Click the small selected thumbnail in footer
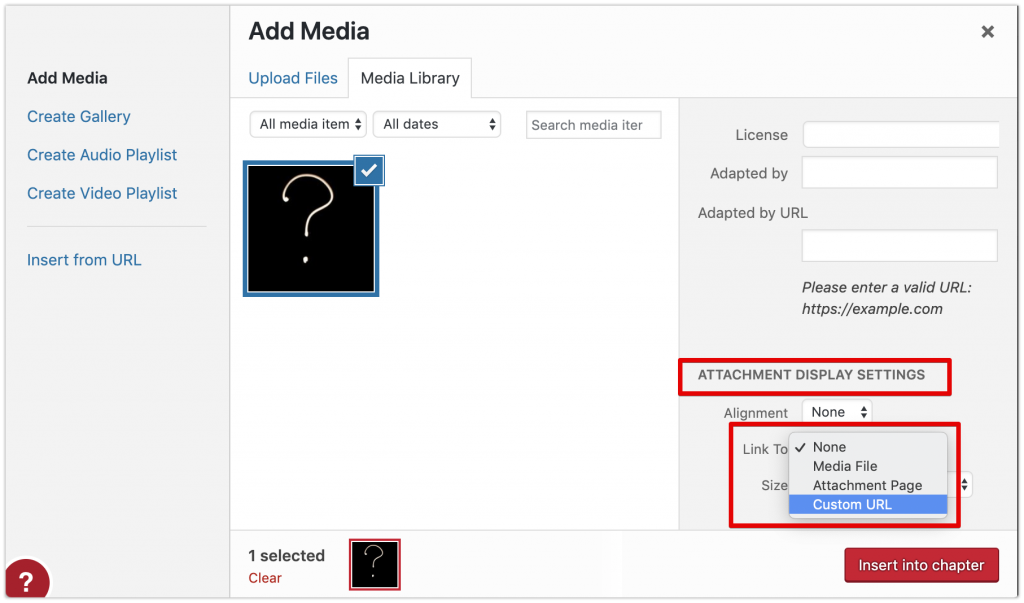1024x603 pixels. [374, 564]
